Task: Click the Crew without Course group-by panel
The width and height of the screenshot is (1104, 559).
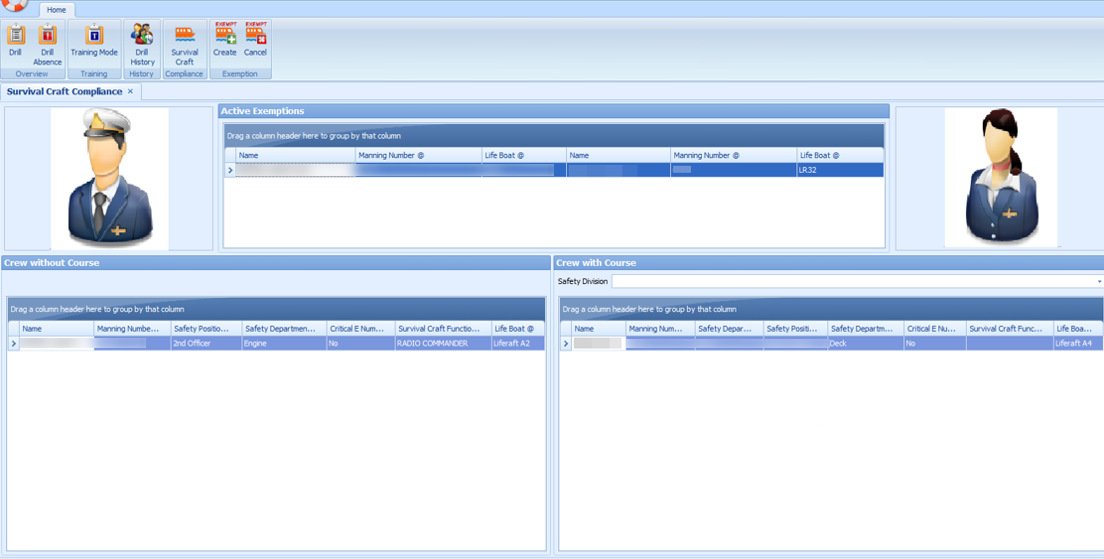Action: click(x=276, y=309)
